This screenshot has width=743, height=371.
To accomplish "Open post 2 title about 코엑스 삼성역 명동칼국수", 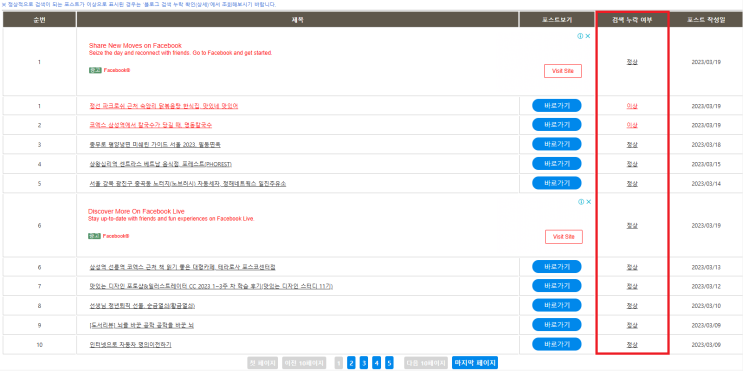I will tap(150, 125).
